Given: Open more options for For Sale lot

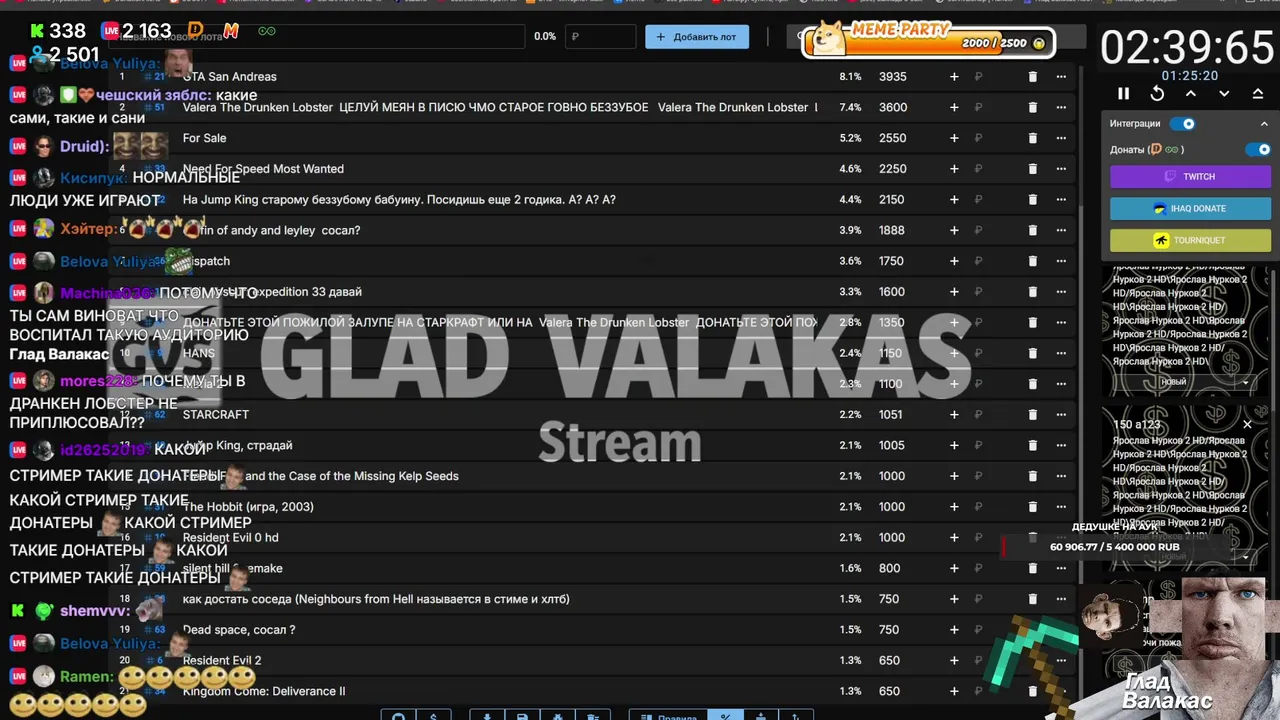Looking at the screenshot, I should pyautogui.click(x=1061, y=138).
